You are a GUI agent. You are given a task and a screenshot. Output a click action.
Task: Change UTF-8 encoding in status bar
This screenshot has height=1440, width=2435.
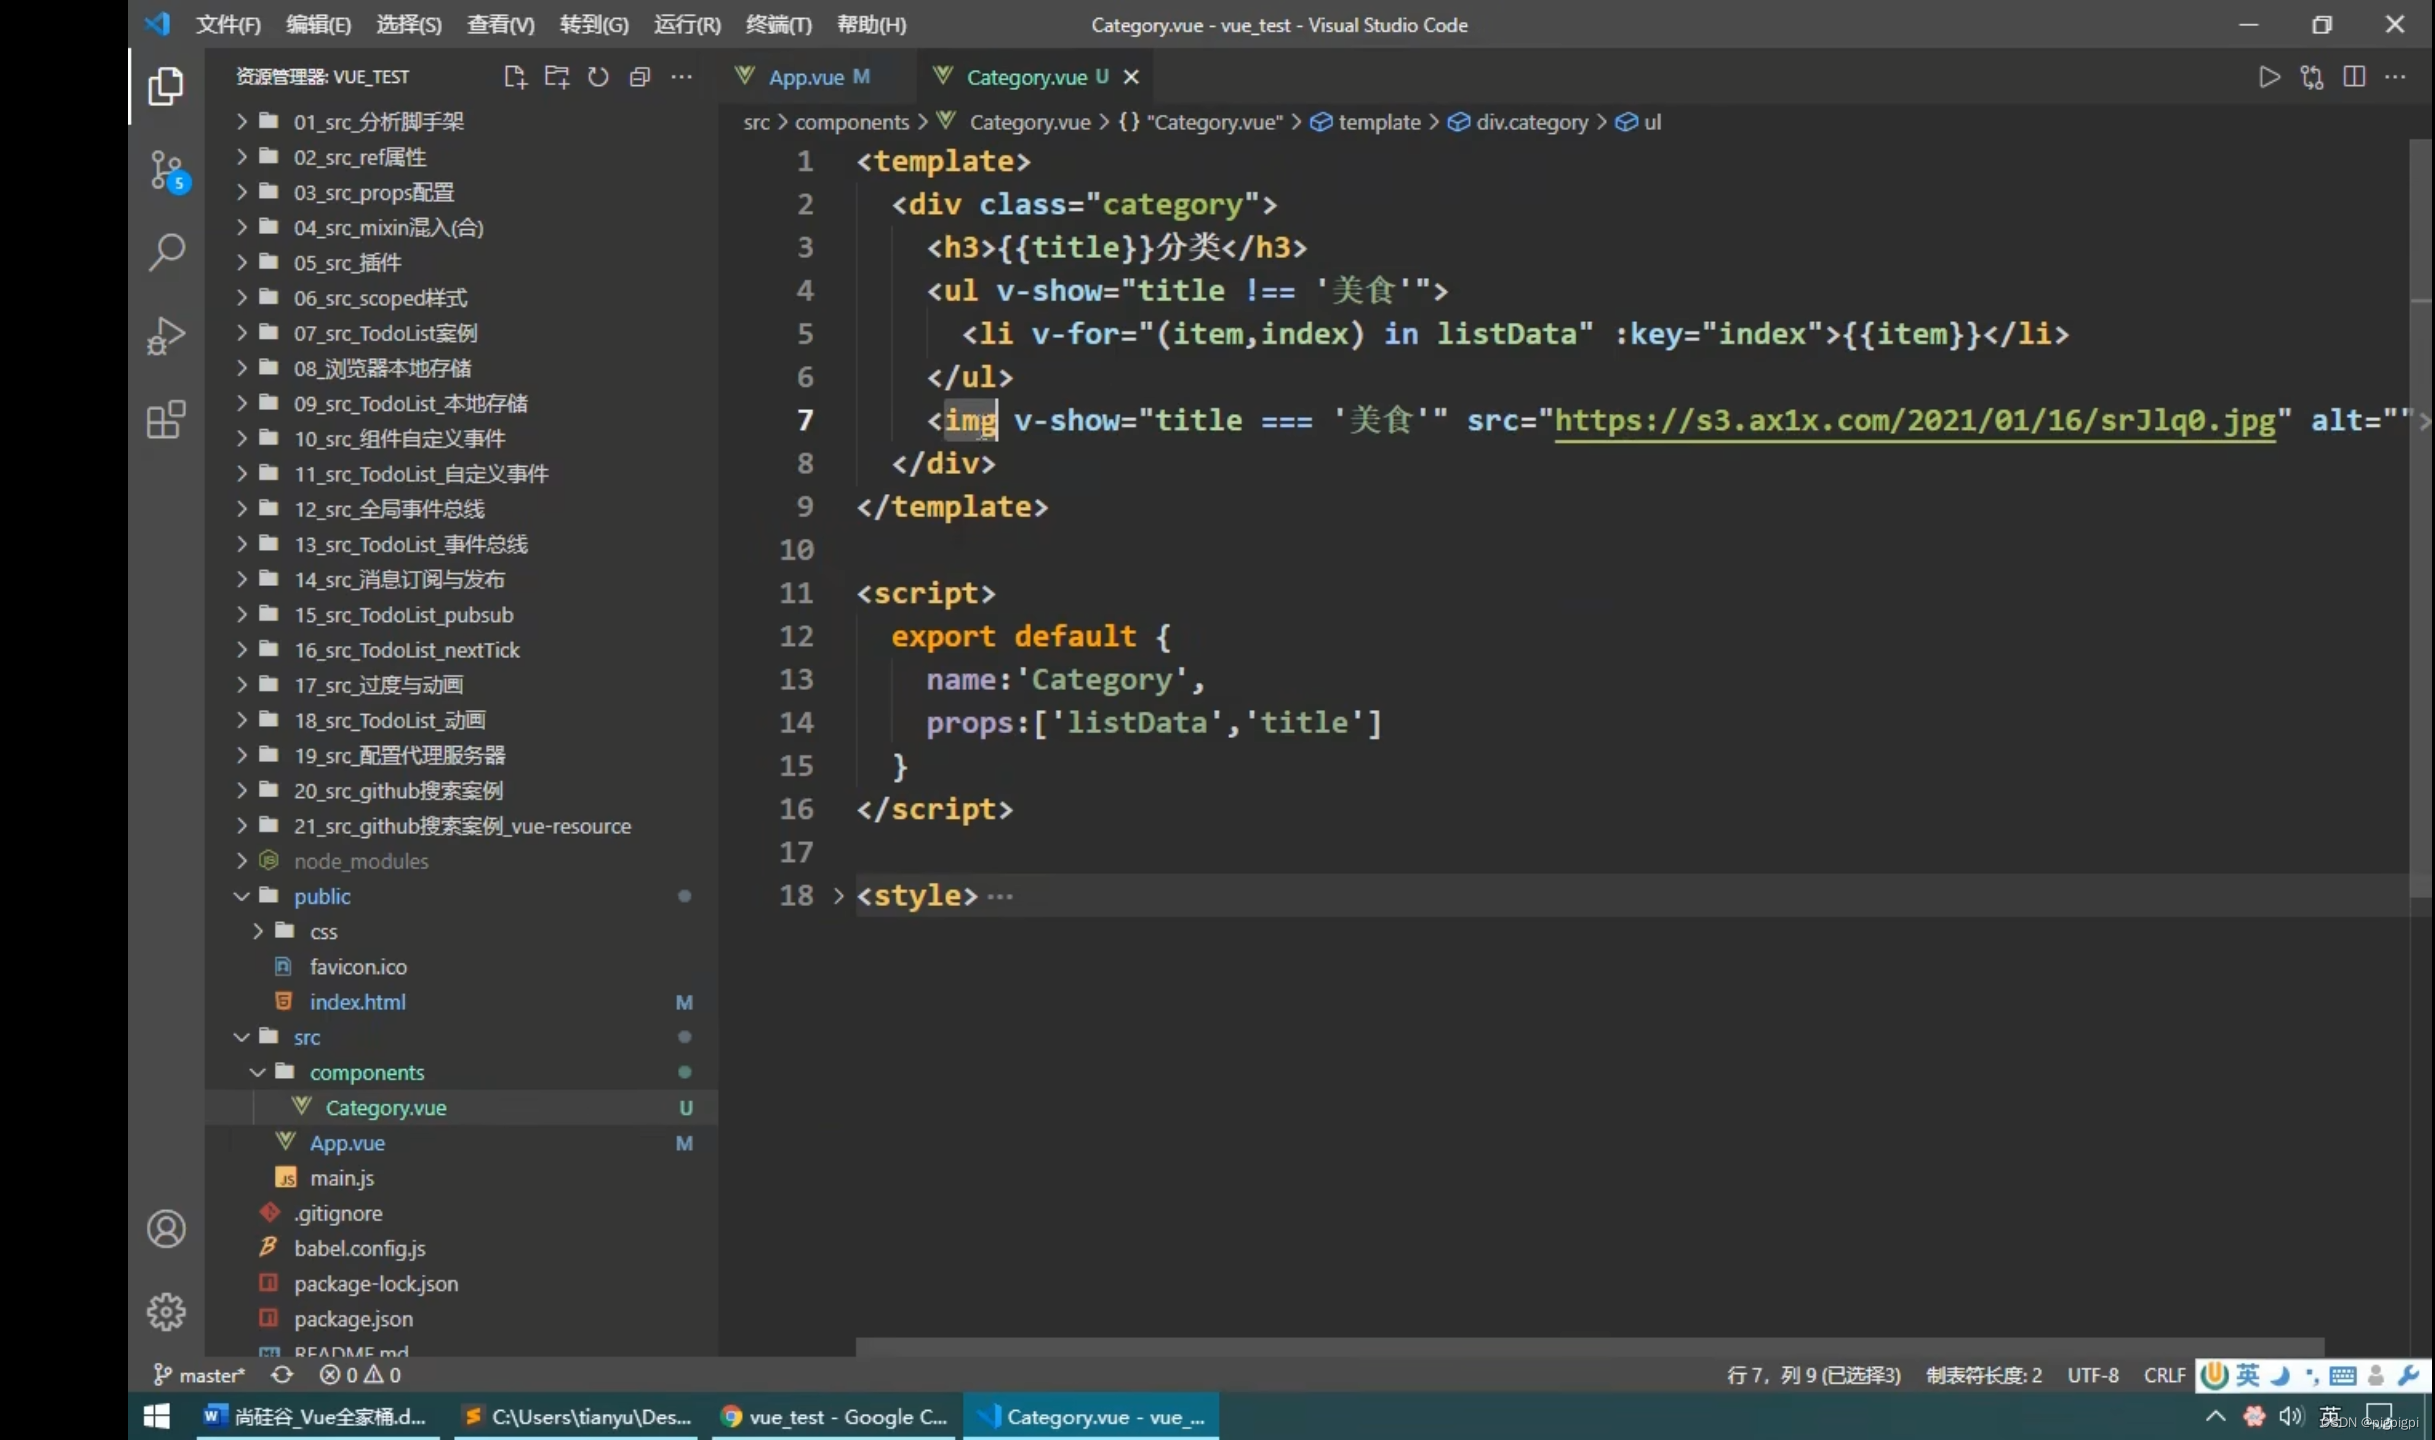2093,1375
